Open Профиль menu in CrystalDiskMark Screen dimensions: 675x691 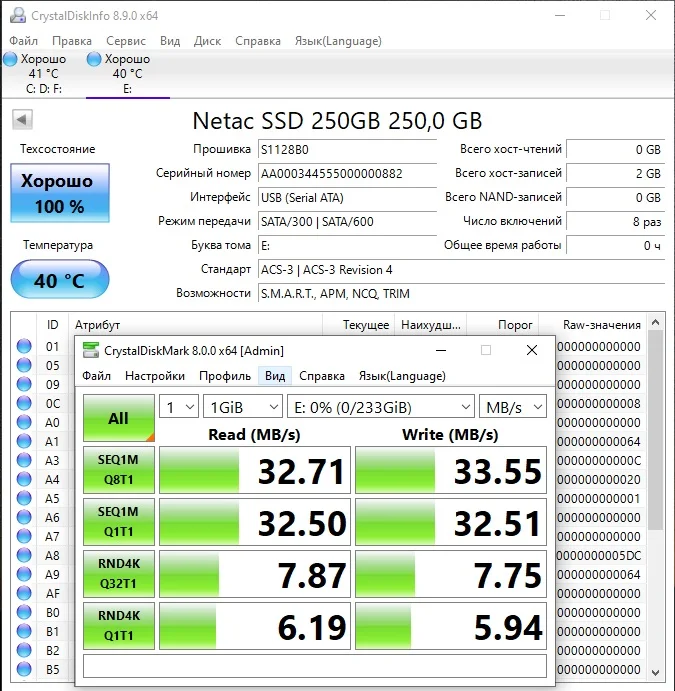[x=225, y=376]
